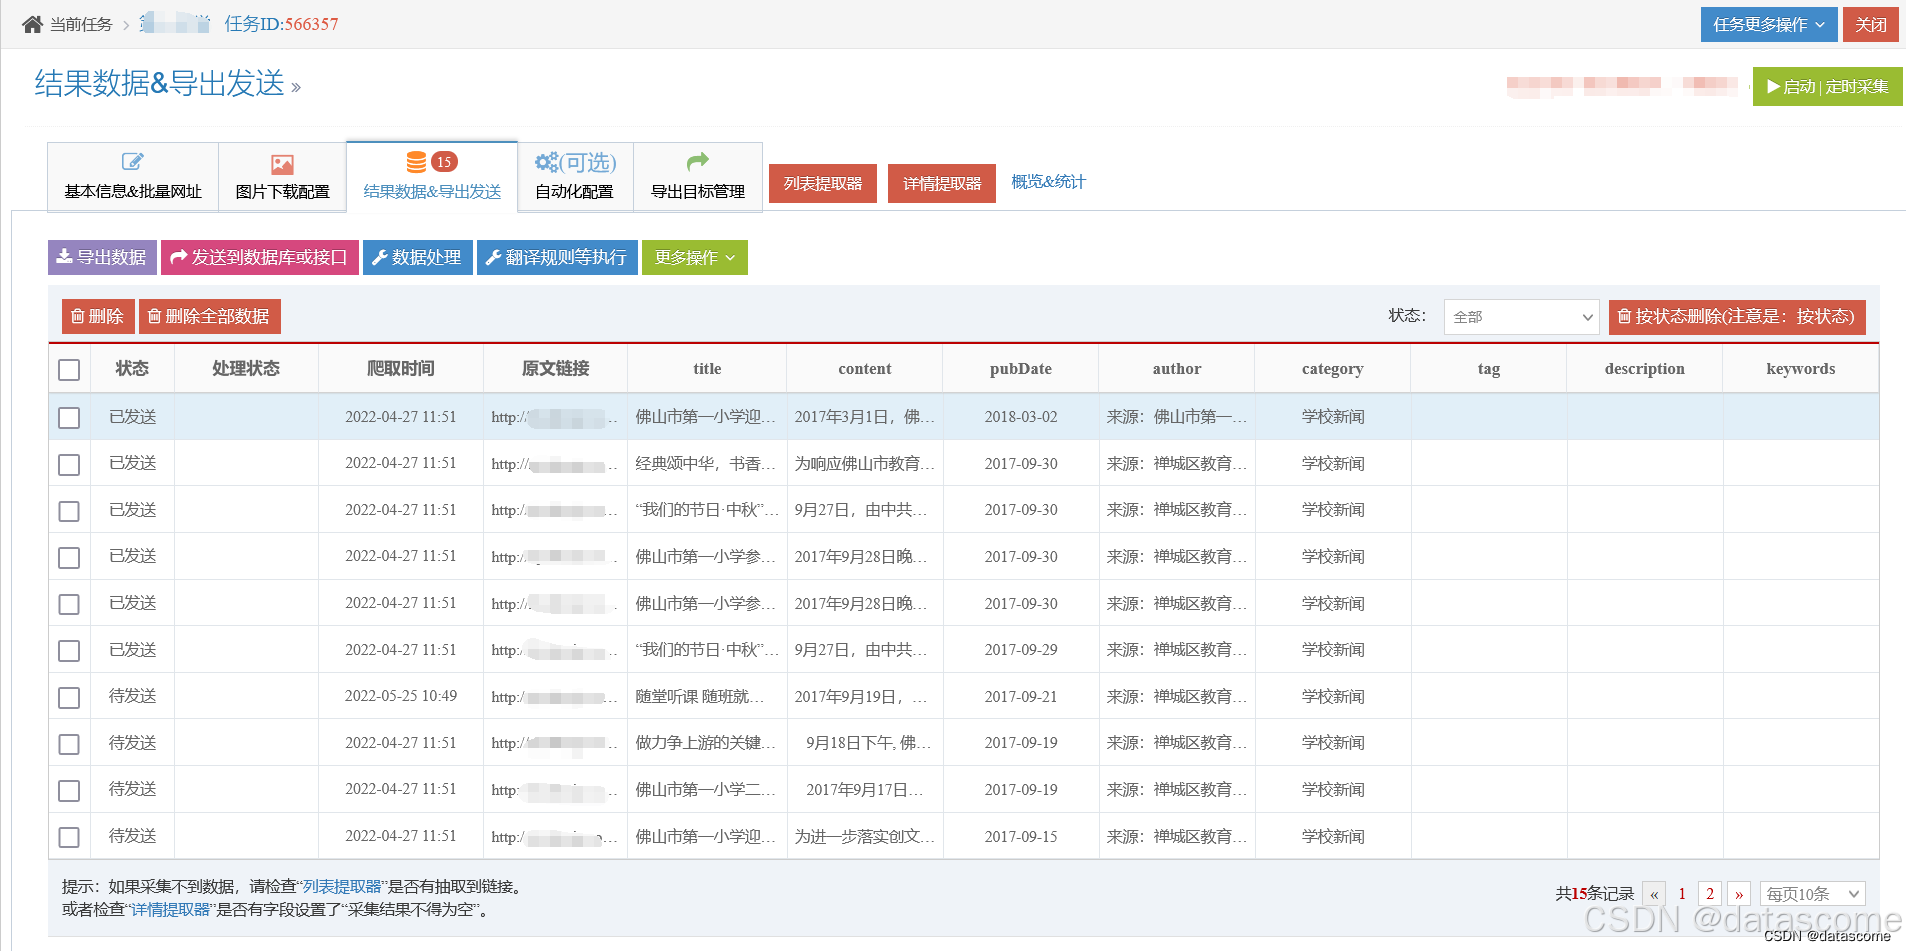Check the row with pubDate 2017-09-29

point(69,651)
